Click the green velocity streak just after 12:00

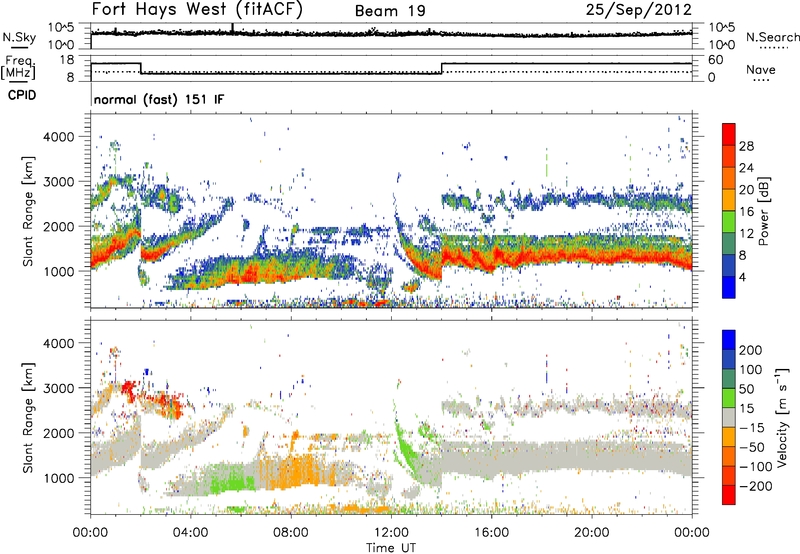[406, 449]
